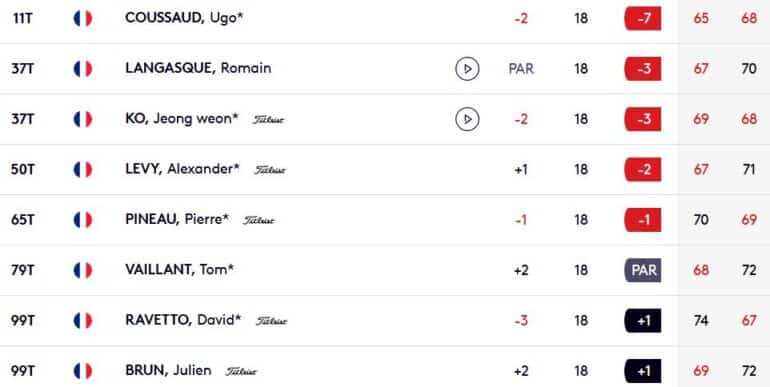Open COUSSAUD, Ugo player profile
The height and width of the screenshot is (387, 770).
click(184, 18)
